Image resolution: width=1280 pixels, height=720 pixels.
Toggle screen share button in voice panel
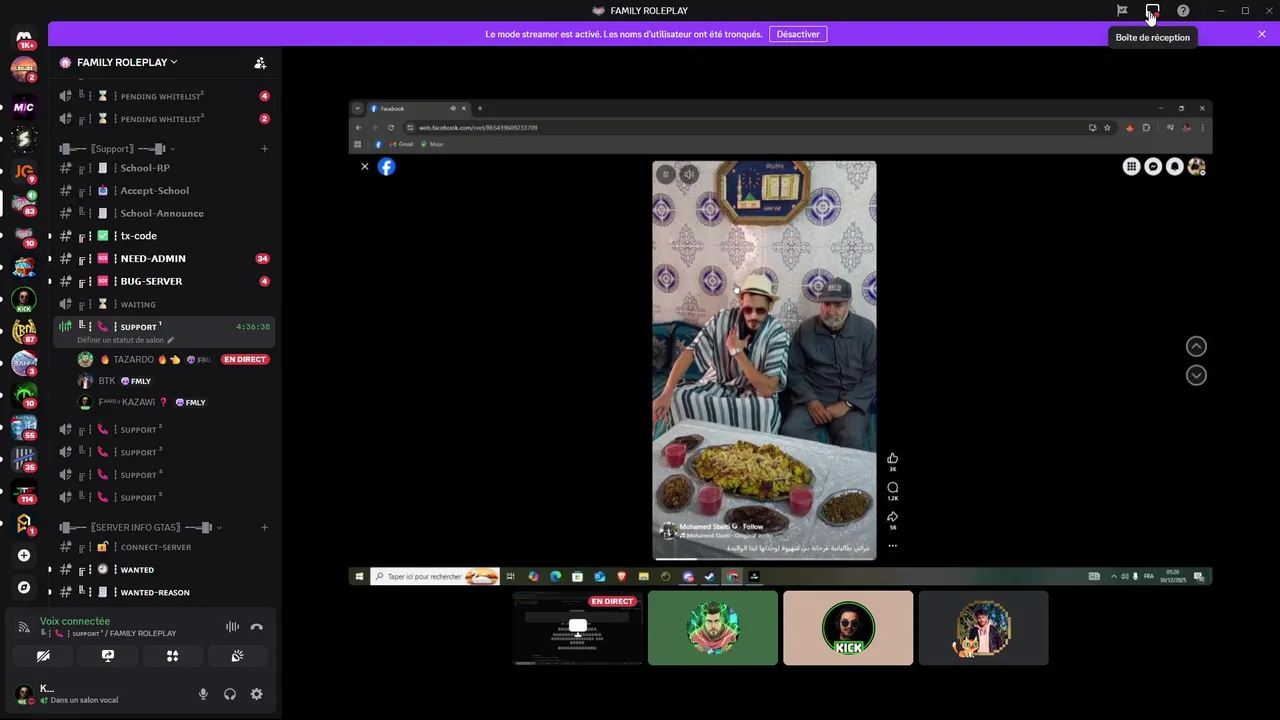pos(108,656)
